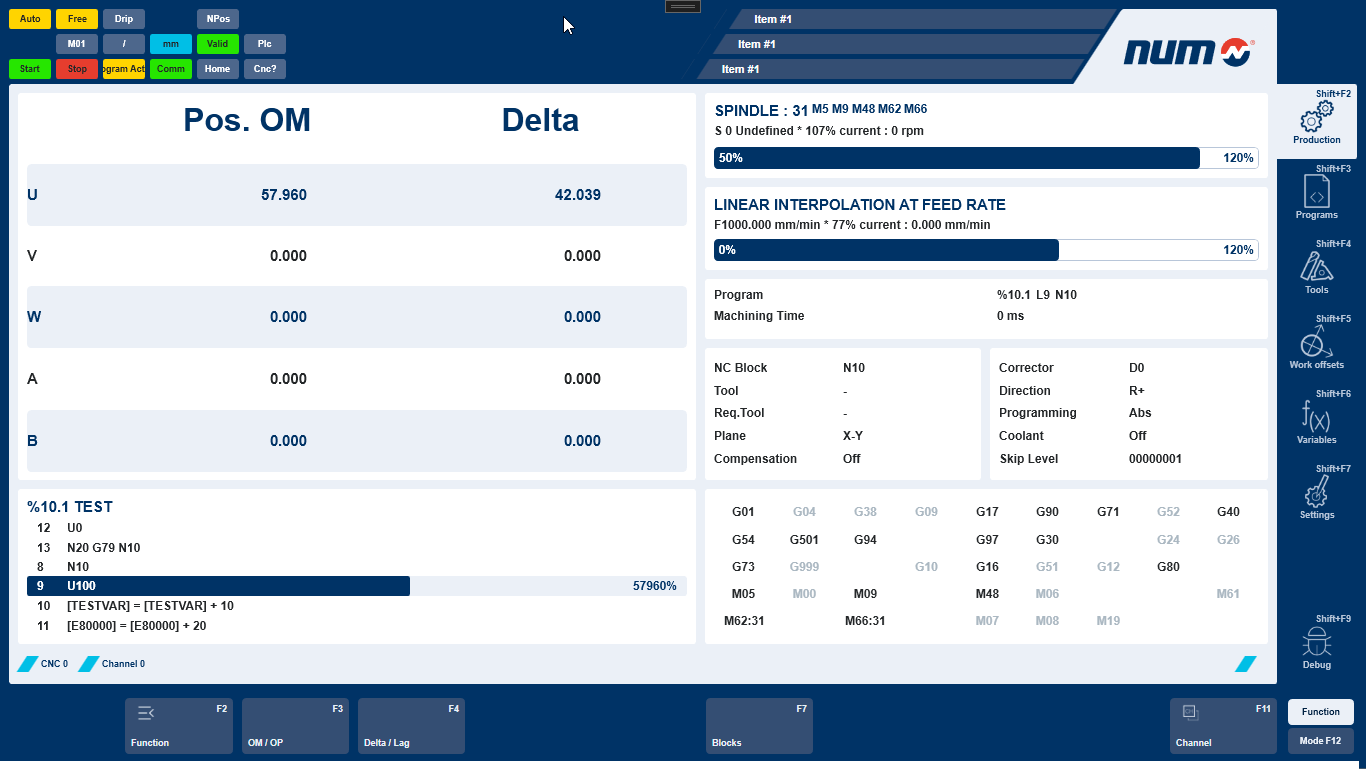
Task: Open the Tools sidebar icon
Action: [1316, 266]
